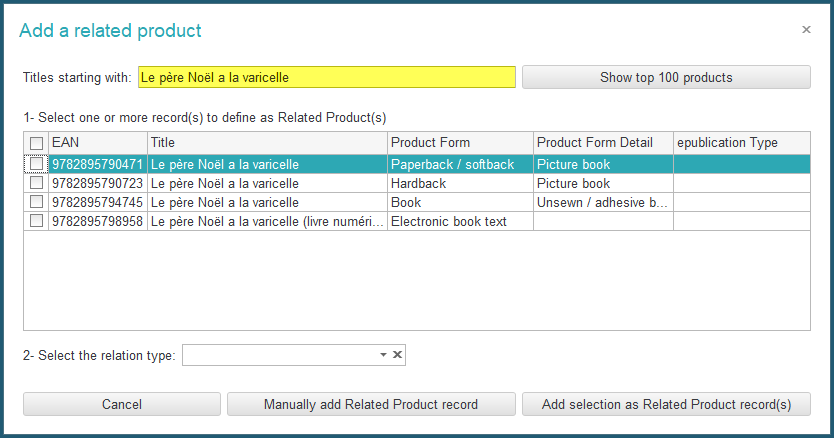The height and width of the screenshot is (438, 834).
Task: Select the Electronic book text row
Action: pos(417,221)
